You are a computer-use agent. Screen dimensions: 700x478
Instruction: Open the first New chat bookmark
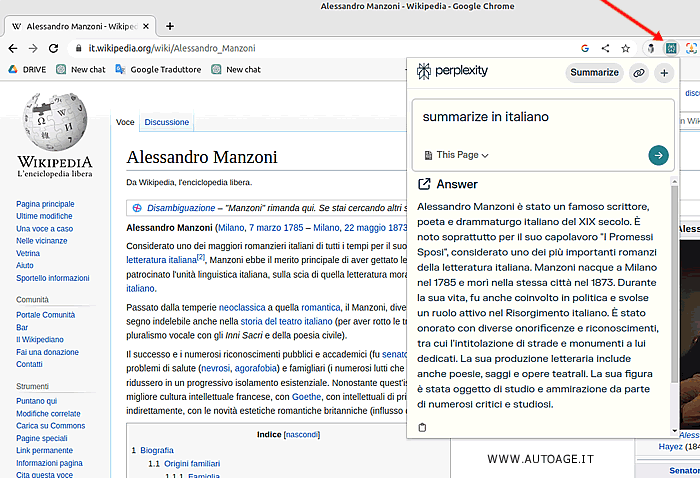81,69
